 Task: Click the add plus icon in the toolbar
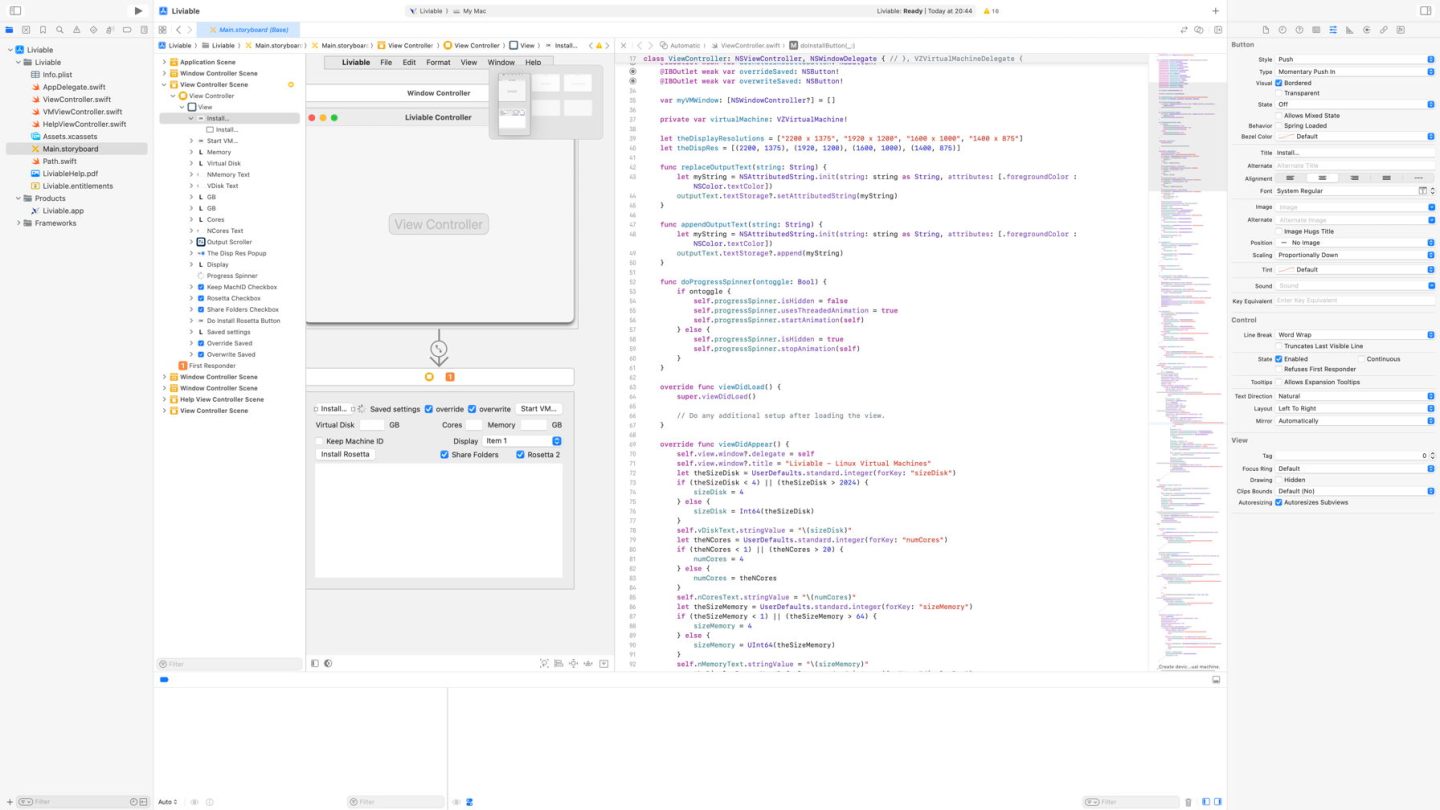click(1216, 11)
